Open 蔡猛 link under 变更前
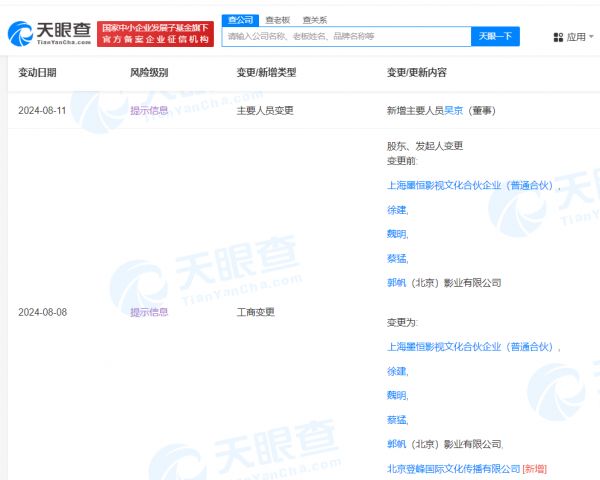600x480 pixels. (x=396, y=258)
